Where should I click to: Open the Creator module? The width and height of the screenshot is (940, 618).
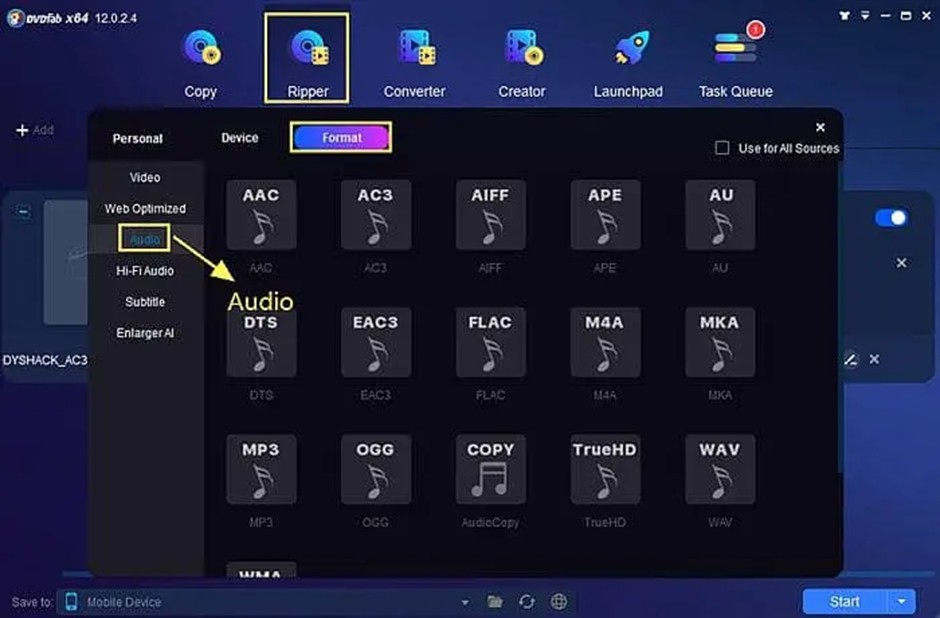click(x=522, y=64)
